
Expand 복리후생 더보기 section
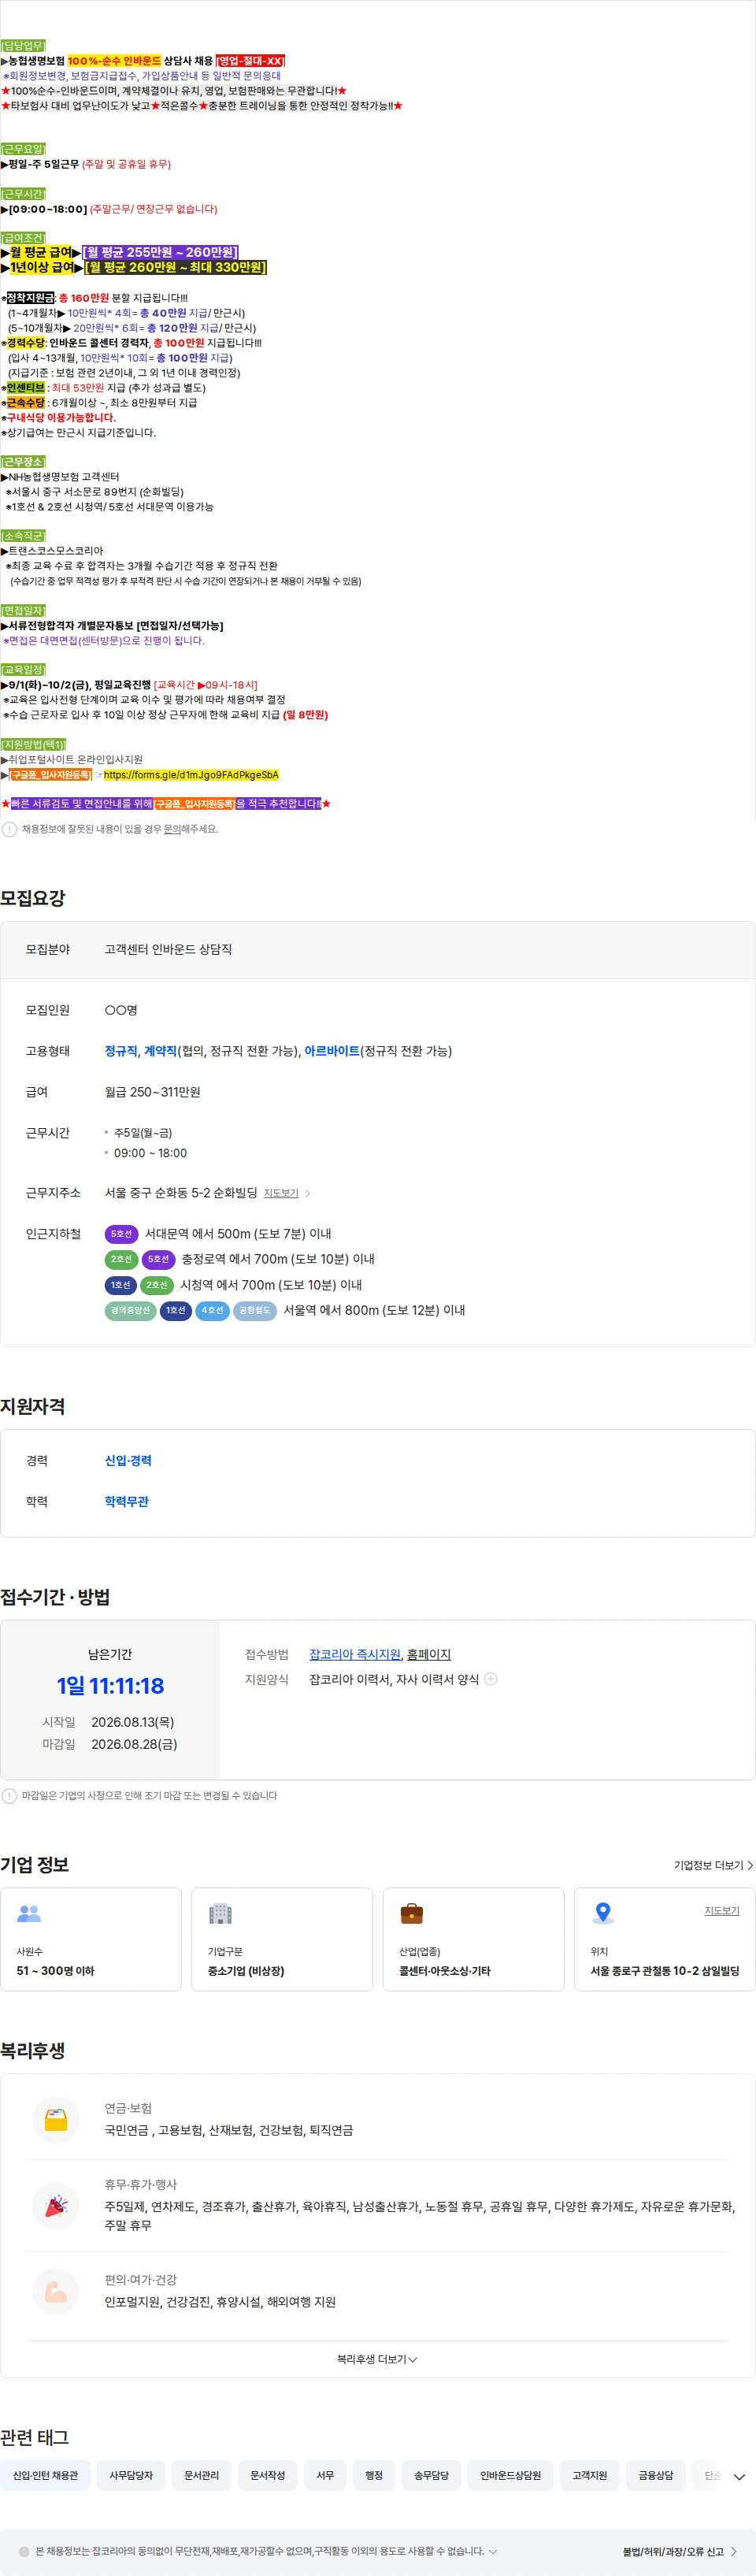click(x=377, y=2359)
